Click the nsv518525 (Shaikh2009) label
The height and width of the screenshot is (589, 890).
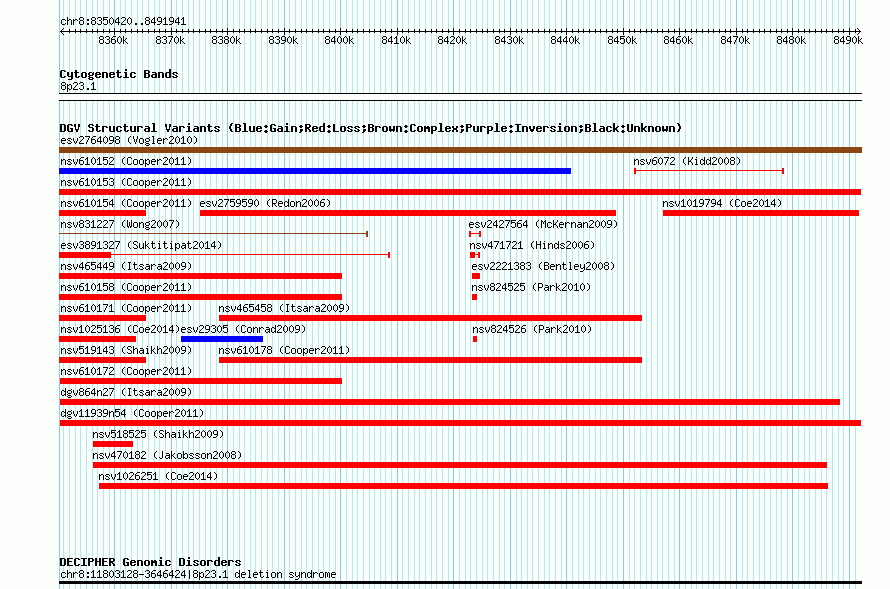[x=158, y=434]
